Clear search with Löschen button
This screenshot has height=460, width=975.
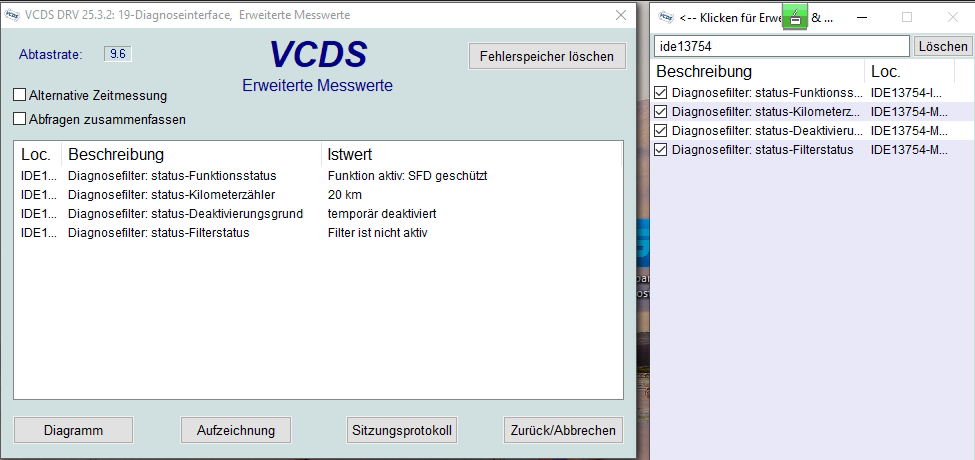coord(943,46)
